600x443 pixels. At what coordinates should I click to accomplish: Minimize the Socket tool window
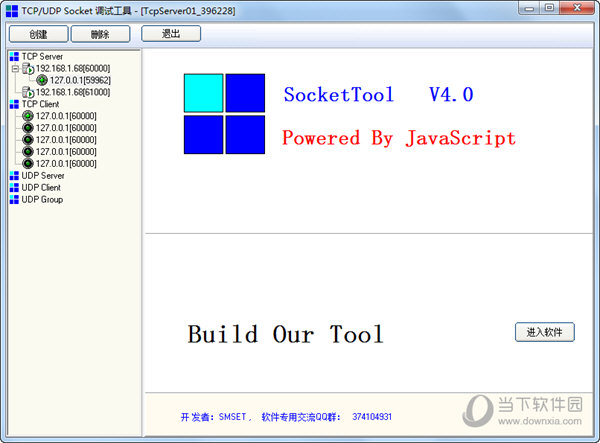tap(530, 8)
